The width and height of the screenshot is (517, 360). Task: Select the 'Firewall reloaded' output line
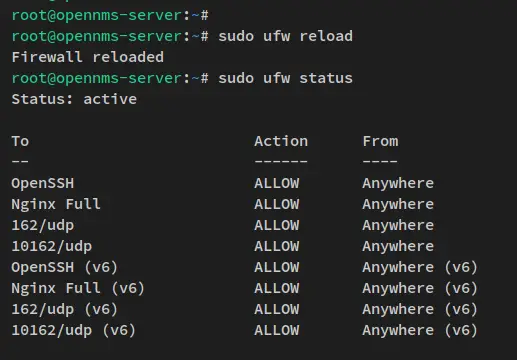coord(88,57)
